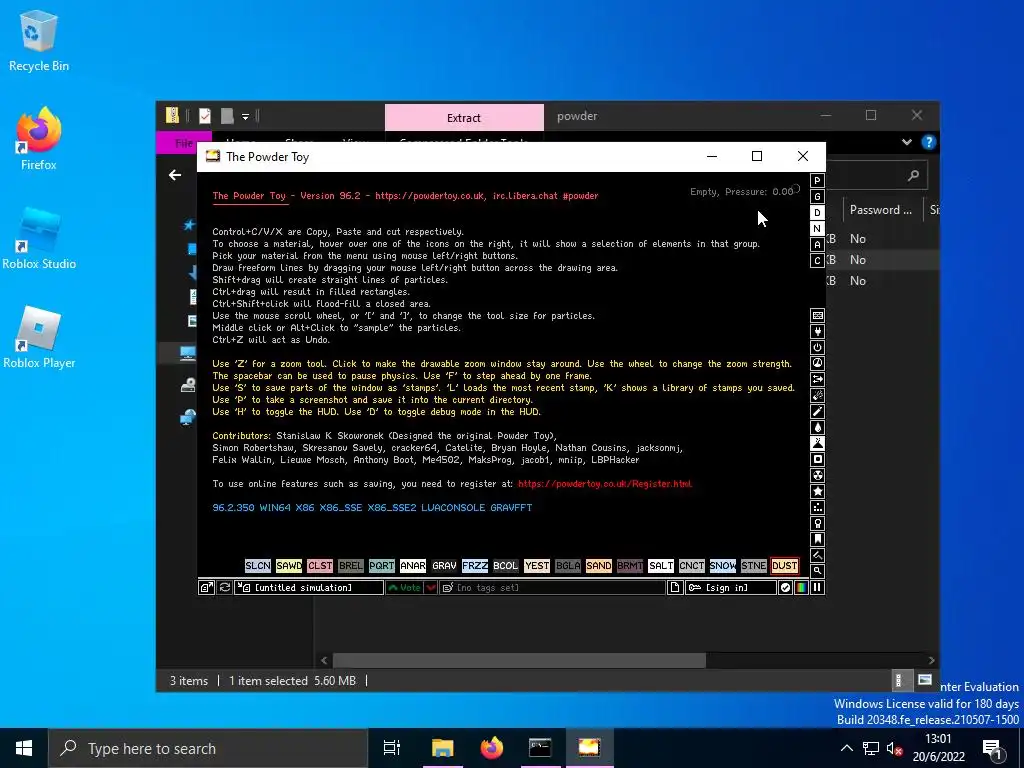
Task: Open console with C quick option
Action: [817, 261]
